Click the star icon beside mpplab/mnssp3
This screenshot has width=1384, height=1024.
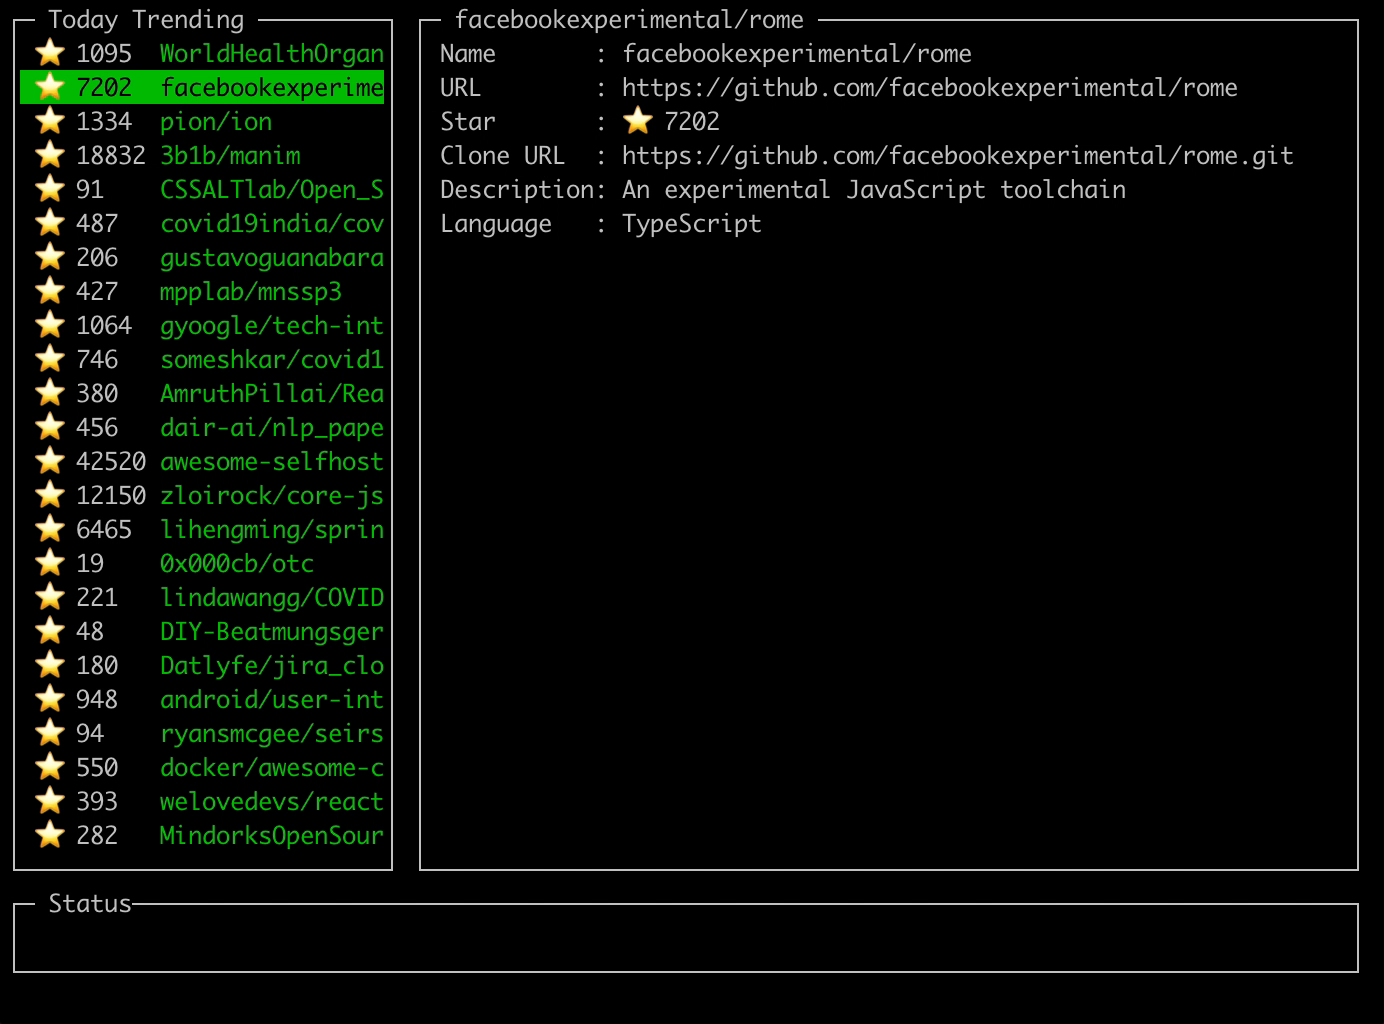tap(49, 291)
